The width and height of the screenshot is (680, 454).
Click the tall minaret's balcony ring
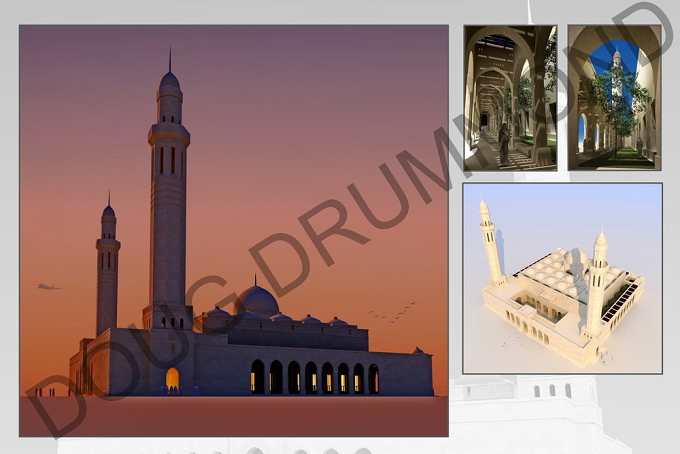coord(169,134)
